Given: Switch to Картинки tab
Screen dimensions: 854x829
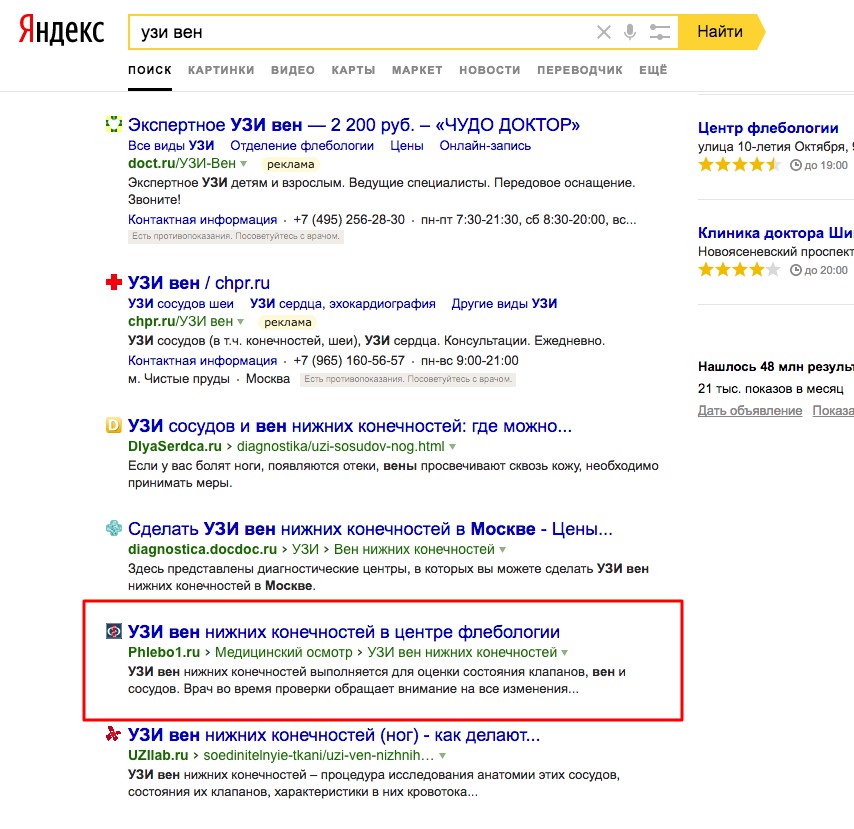Looking at the screenshot, I should [x=221, y=70].
